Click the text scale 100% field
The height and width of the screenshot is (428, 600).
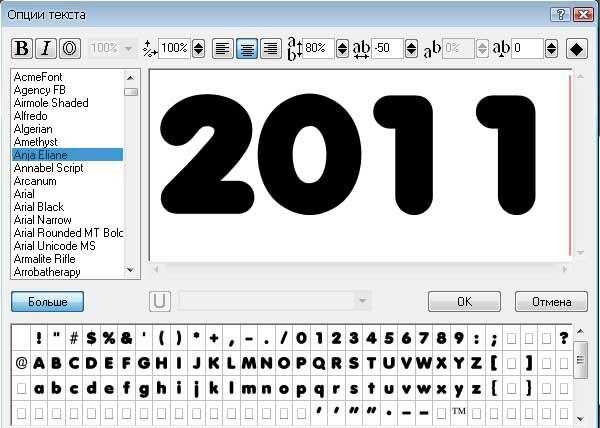174,49
